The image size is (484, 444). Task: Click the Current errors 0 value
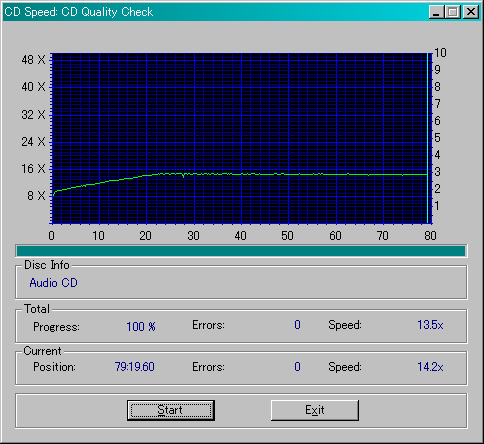click(297, 367)
